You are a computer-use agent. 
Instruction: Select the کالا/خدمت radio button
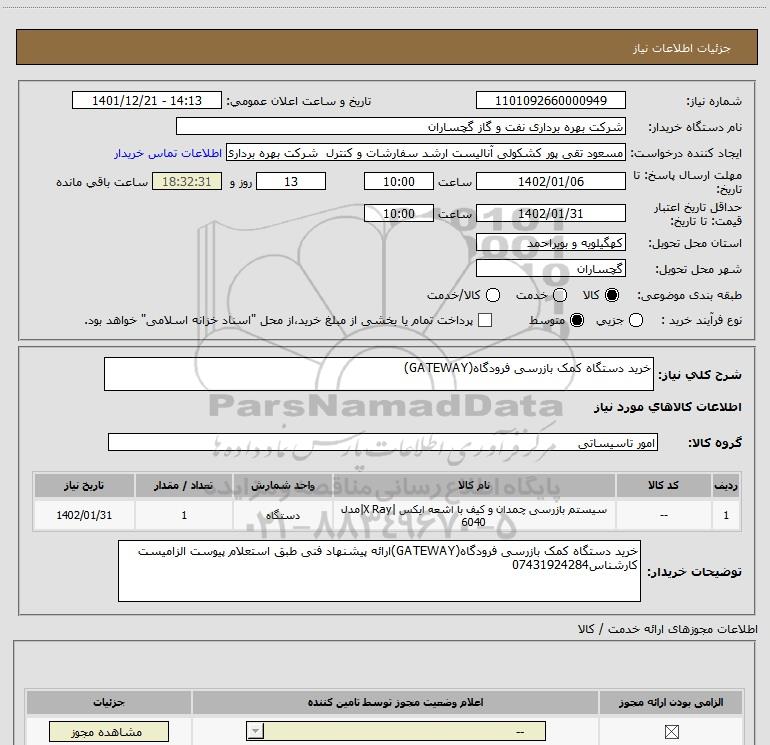click(x=493, y=295)
